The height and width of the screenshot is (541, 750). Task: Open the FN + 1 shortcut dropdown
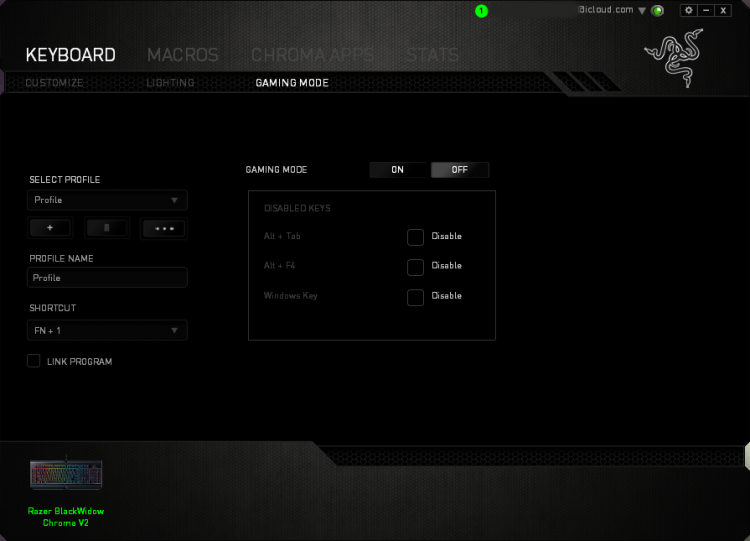[x=107, y=331]
